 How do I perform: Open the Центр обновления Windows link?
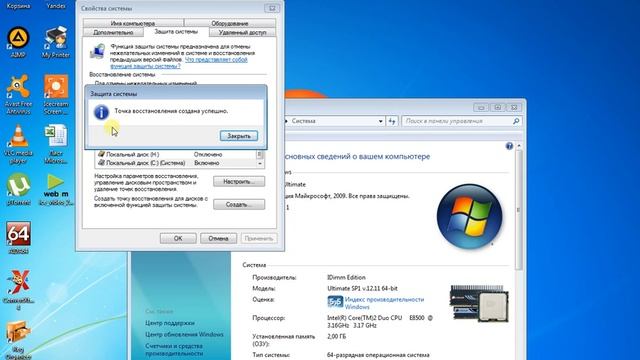[184, 334]
